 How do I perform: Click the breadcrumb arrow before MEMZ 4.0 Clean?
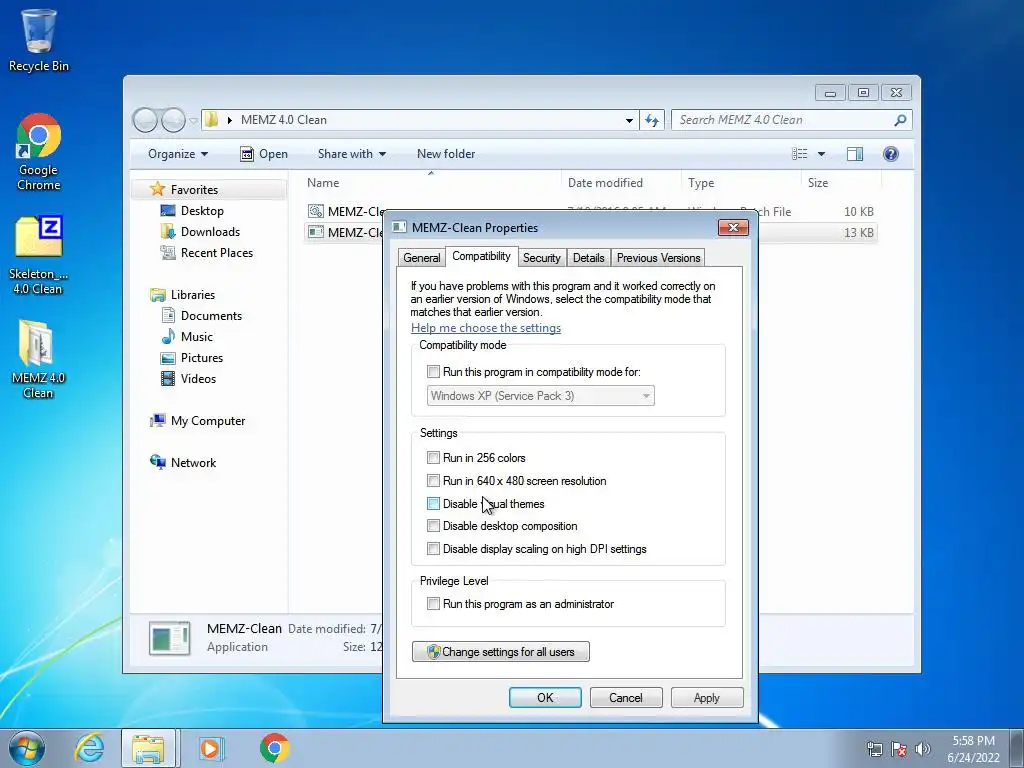pos(230,120)
